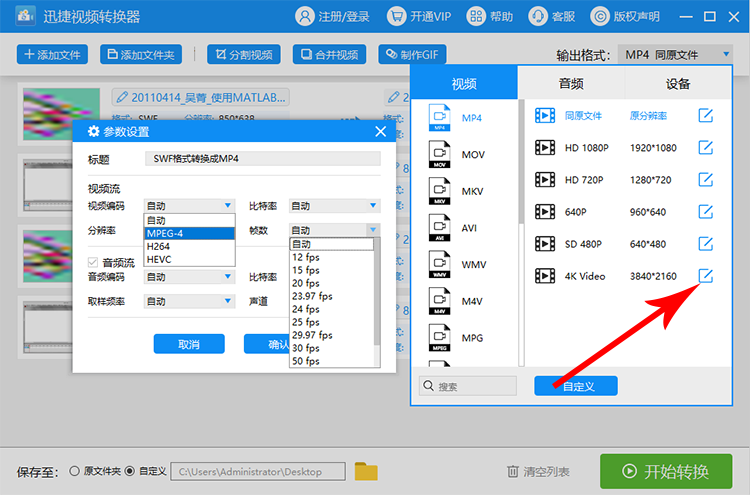The height and width of the screenshot is (495, 750).
Task: Start conversion with 开始转换
Action: tap(666, 471)
